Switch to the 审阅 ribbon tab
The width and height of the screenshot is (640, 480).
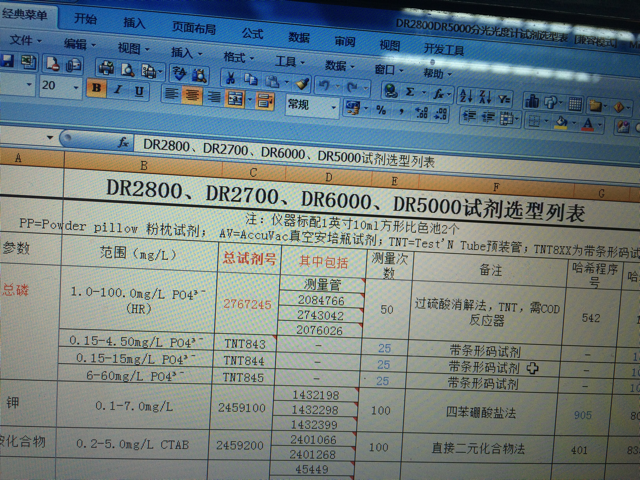(x=345, y=42)
